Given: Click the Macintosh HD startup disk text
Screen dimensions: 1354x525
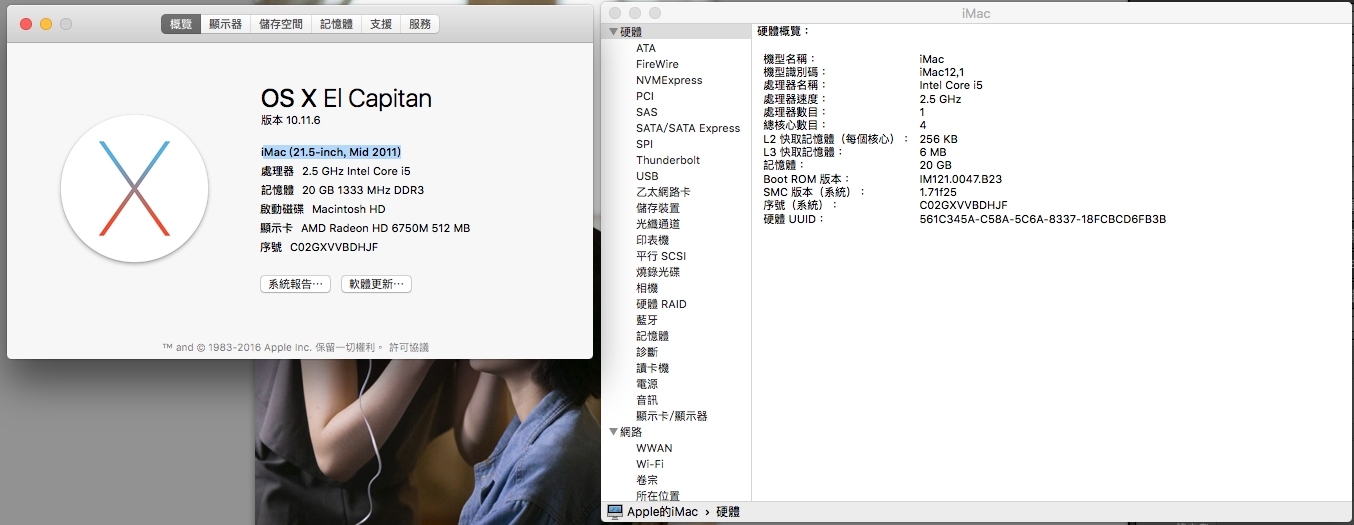Looking at the screenshot, I should [348, 209].
